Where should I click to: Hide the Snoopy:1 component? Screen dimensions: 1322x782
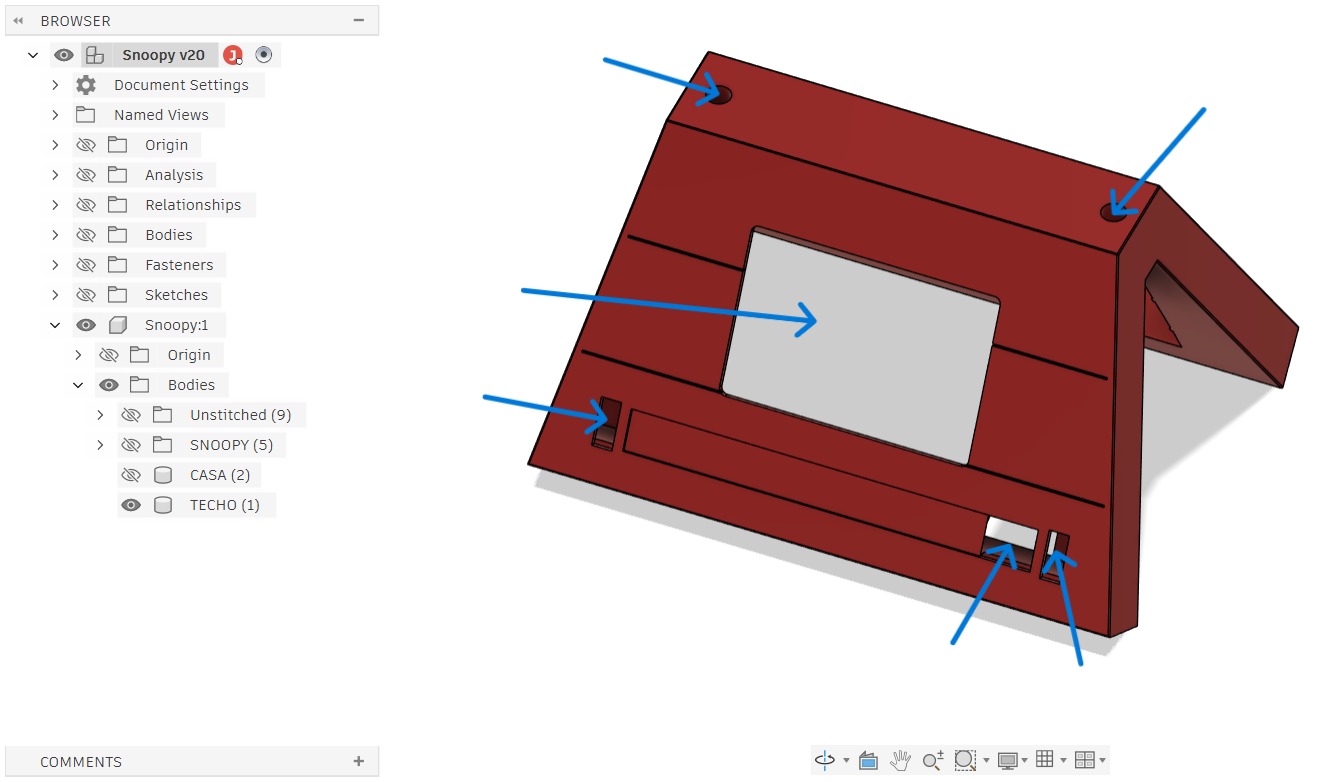click(x=86, y=325)
